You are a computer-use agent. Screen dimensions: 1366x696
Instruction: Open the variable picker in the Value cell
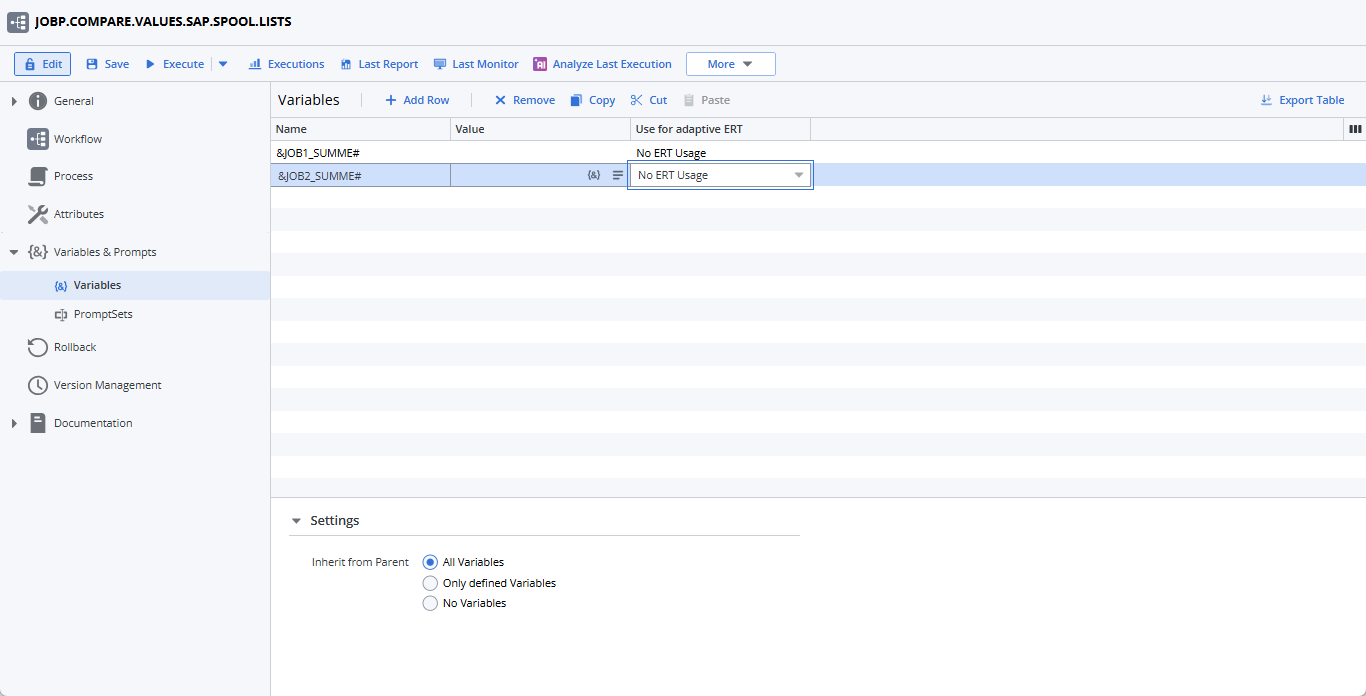[x=594, y=174]
